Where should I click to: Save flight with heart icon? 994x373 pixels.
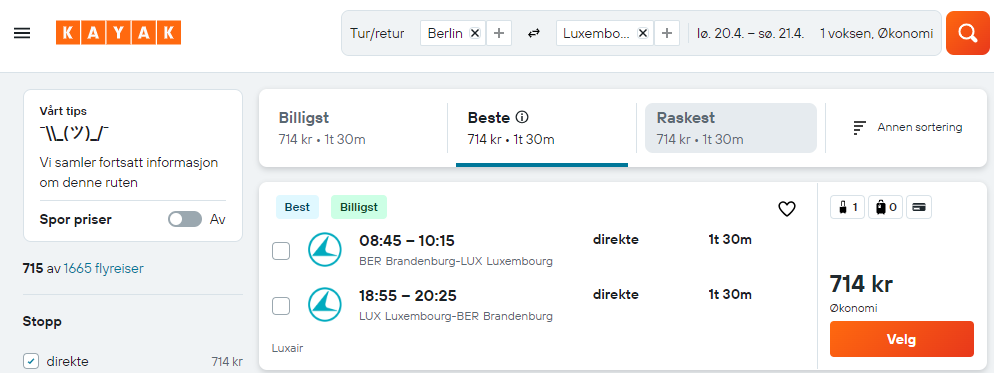787,209
